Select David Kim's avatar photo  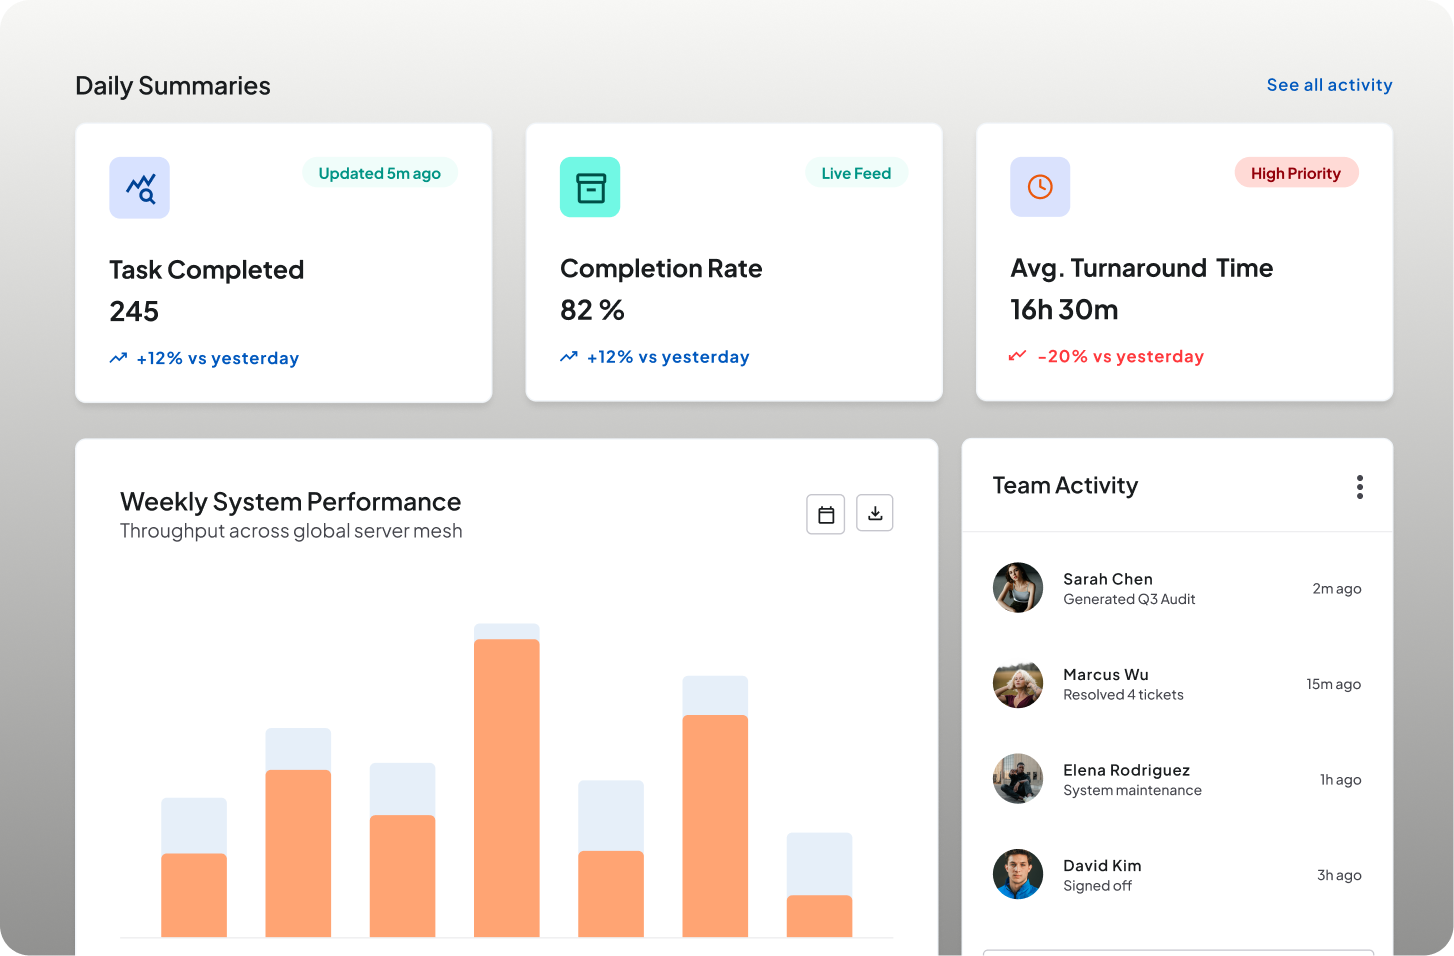pyautogui.click(x=1018, y=874)
